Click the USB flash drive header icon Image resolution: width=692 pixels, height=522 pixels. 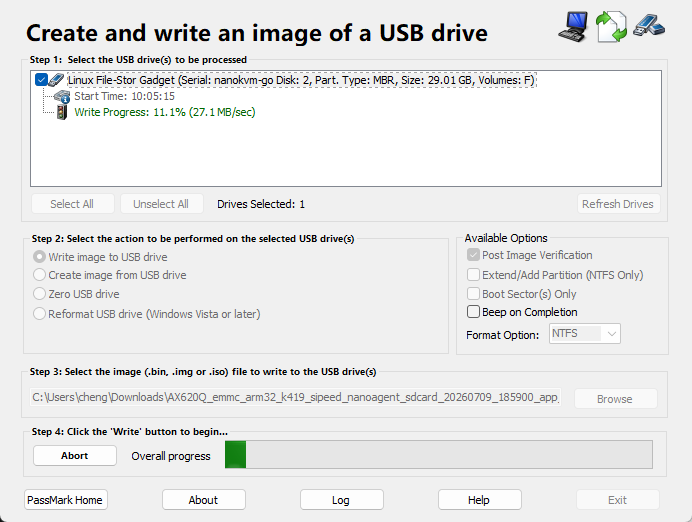[649, 25]
